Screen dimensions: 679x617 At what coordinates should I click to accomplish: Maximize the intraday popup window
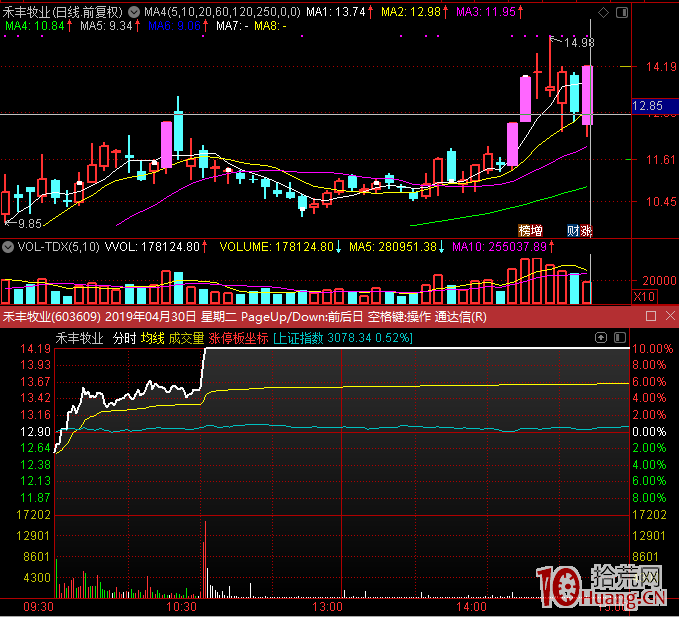pos(650,316)
